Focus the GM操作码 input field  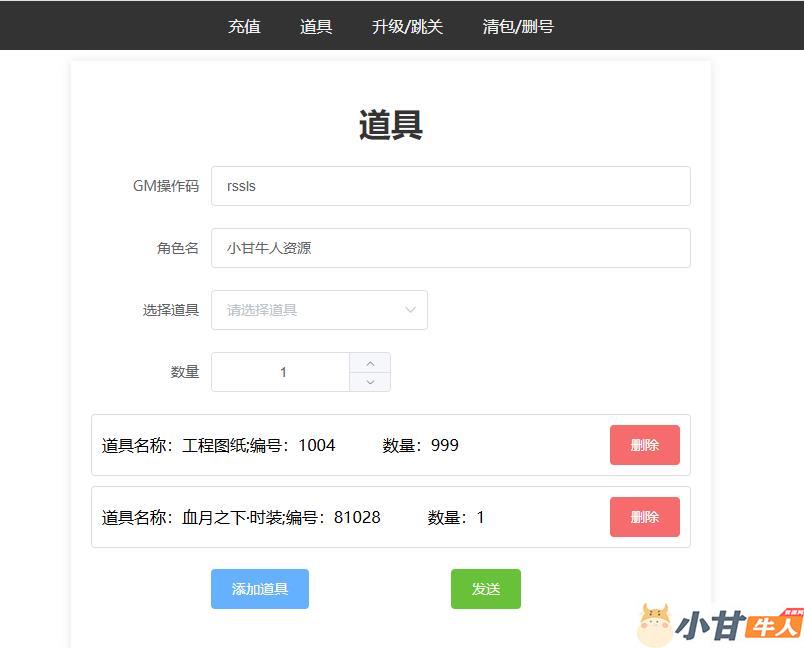tap(450, 186)
